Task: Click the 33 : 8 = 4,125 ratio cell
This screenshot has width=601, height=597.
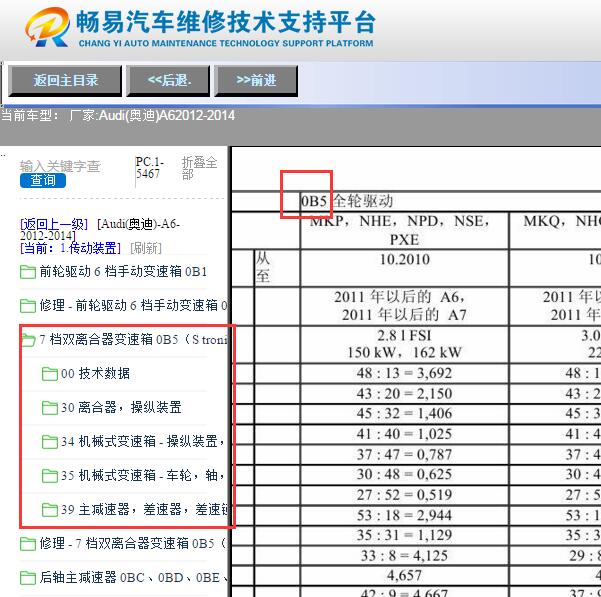Action: (404, 555)
